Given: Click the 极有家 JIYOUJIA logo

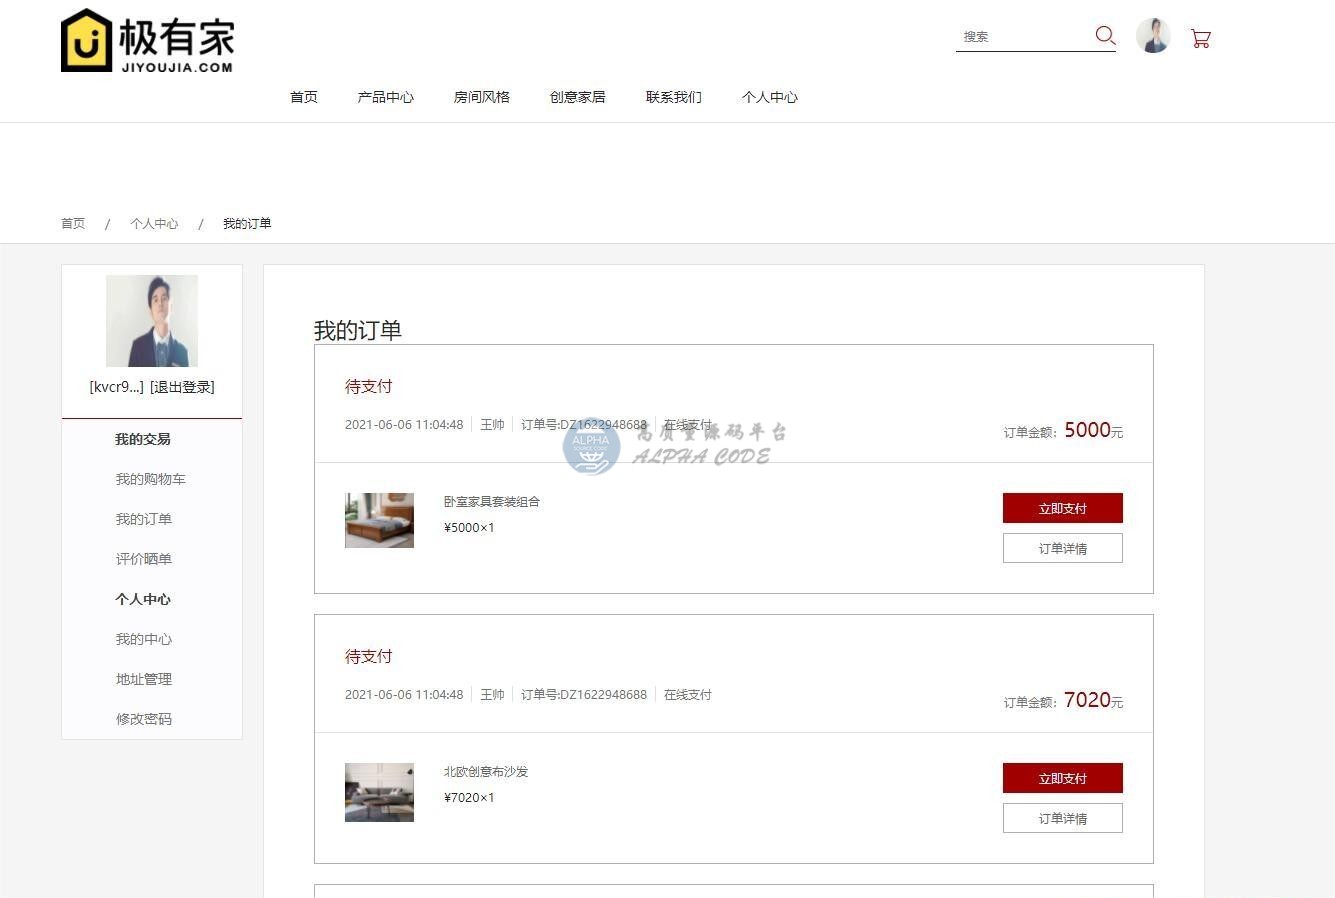Looking at the screenshot, I should pos(147,41).
